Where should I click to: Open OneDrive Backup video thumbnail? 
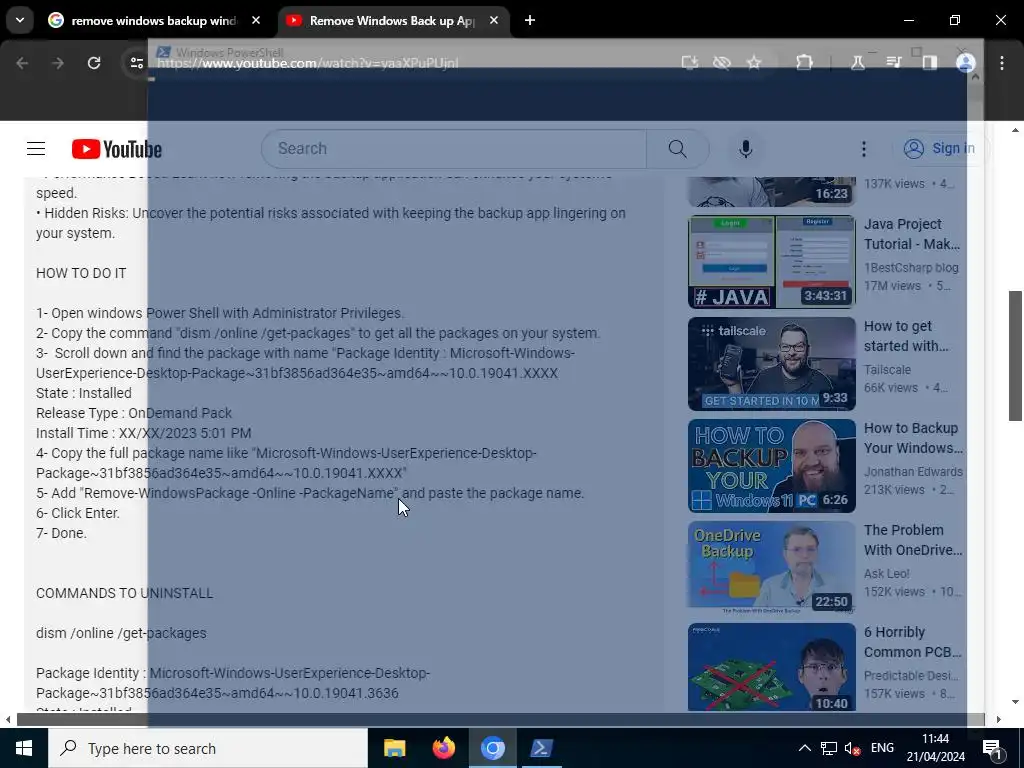point(771,568)
